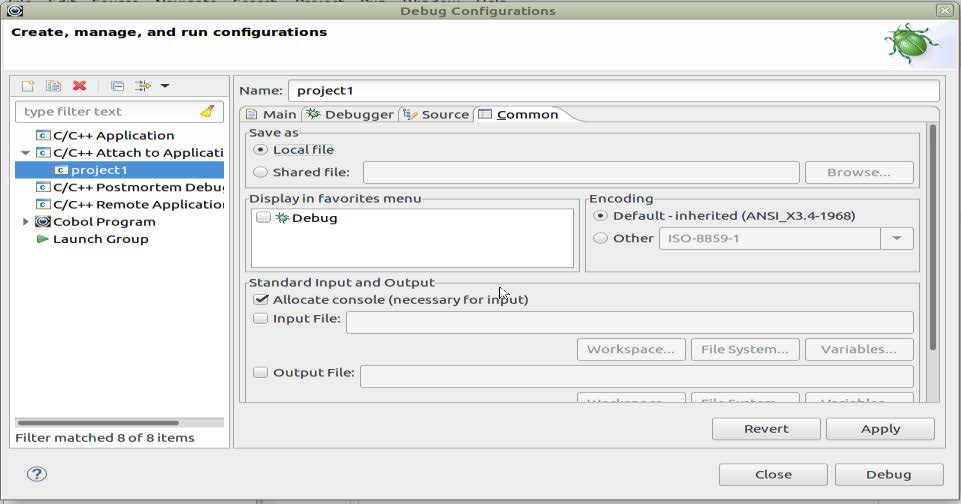This screenshot has height=504, width=961.
Task: Click the Duplicate launch configuration icon
Action: [x=54, y=87]
